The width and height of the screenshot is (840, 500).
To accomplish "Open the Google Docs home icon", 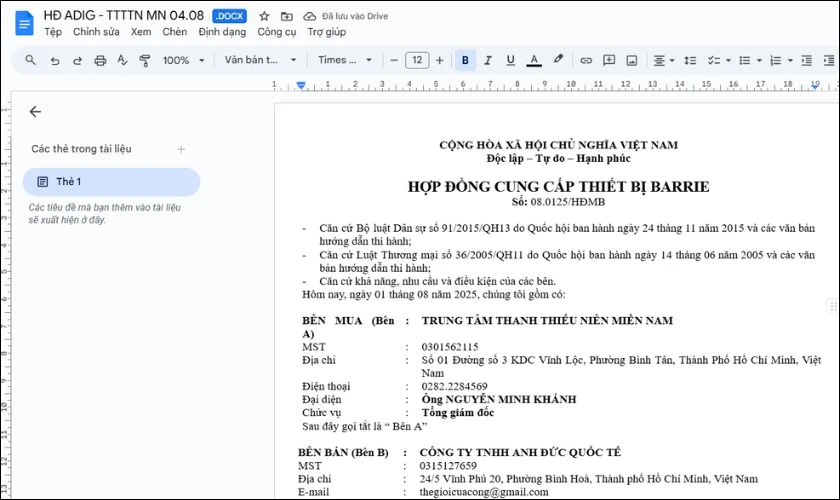I will (24, 24).
